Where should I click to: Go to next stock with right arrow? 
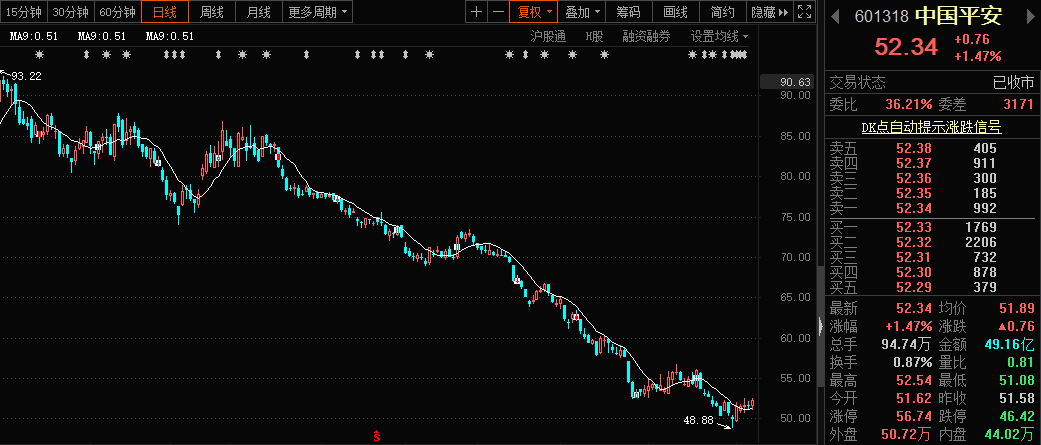(1029, 15)
